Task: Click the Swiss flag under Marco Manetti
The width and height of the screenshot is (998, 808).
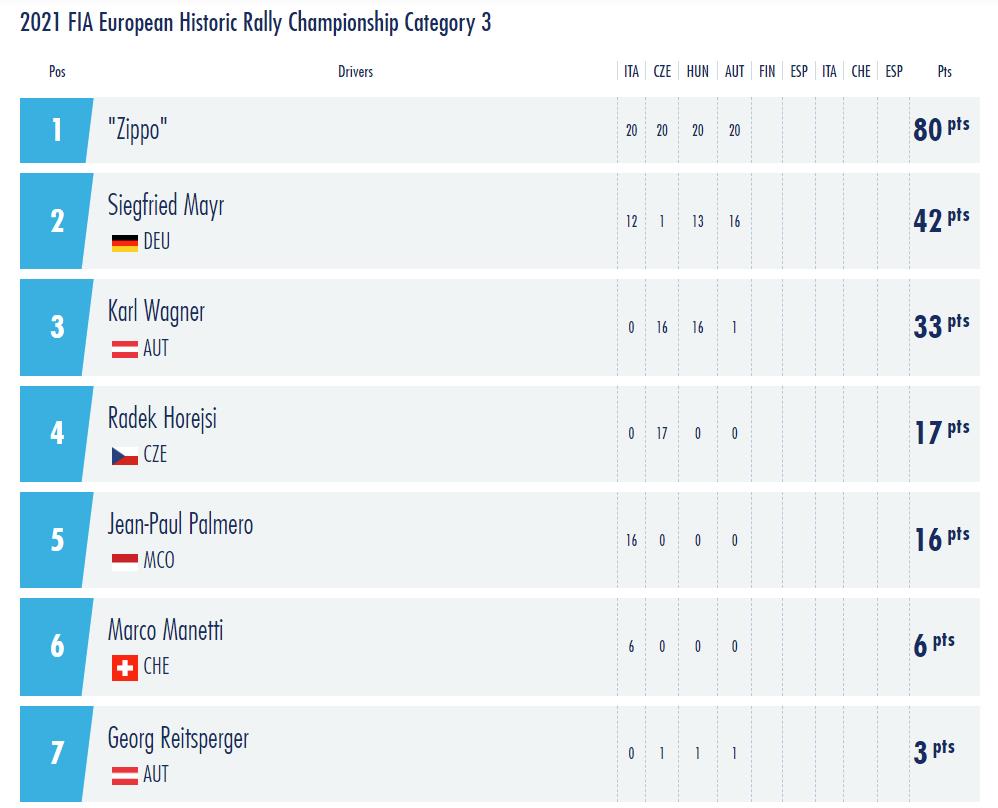Action: point(125,668)
